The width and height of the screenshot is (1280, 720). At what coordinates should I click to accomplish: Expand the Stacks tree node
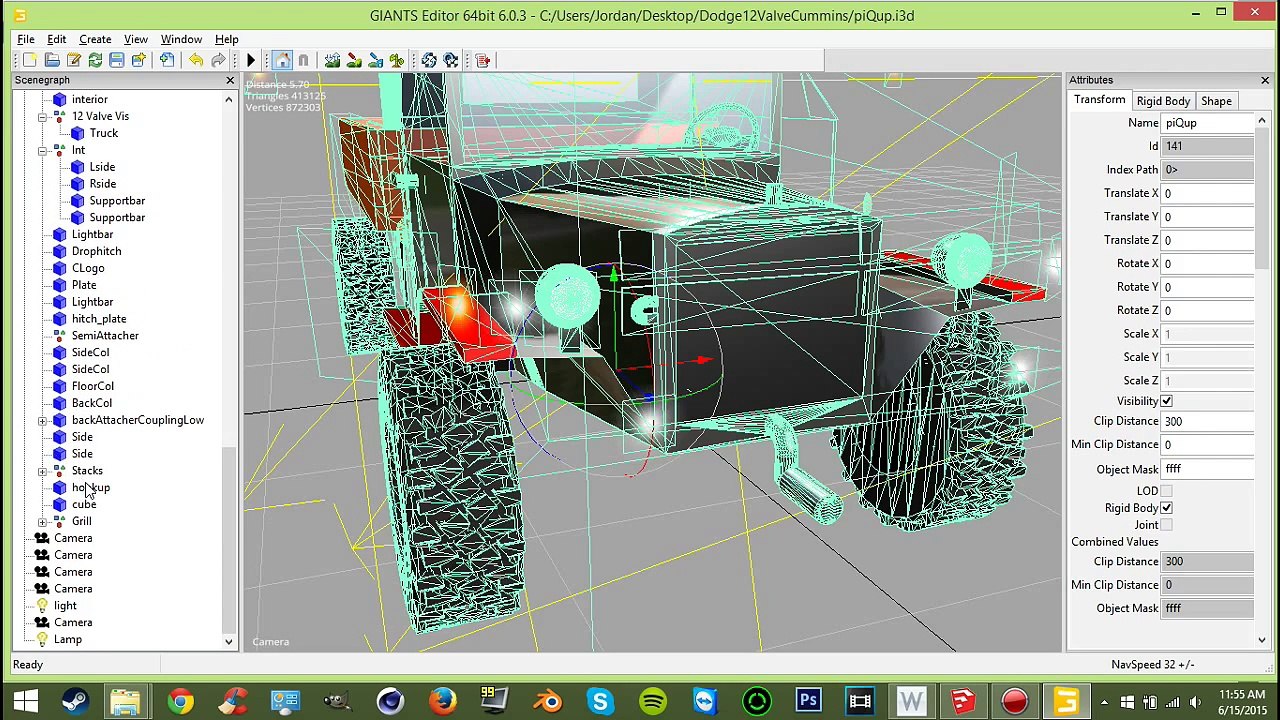tap(42, 471)
